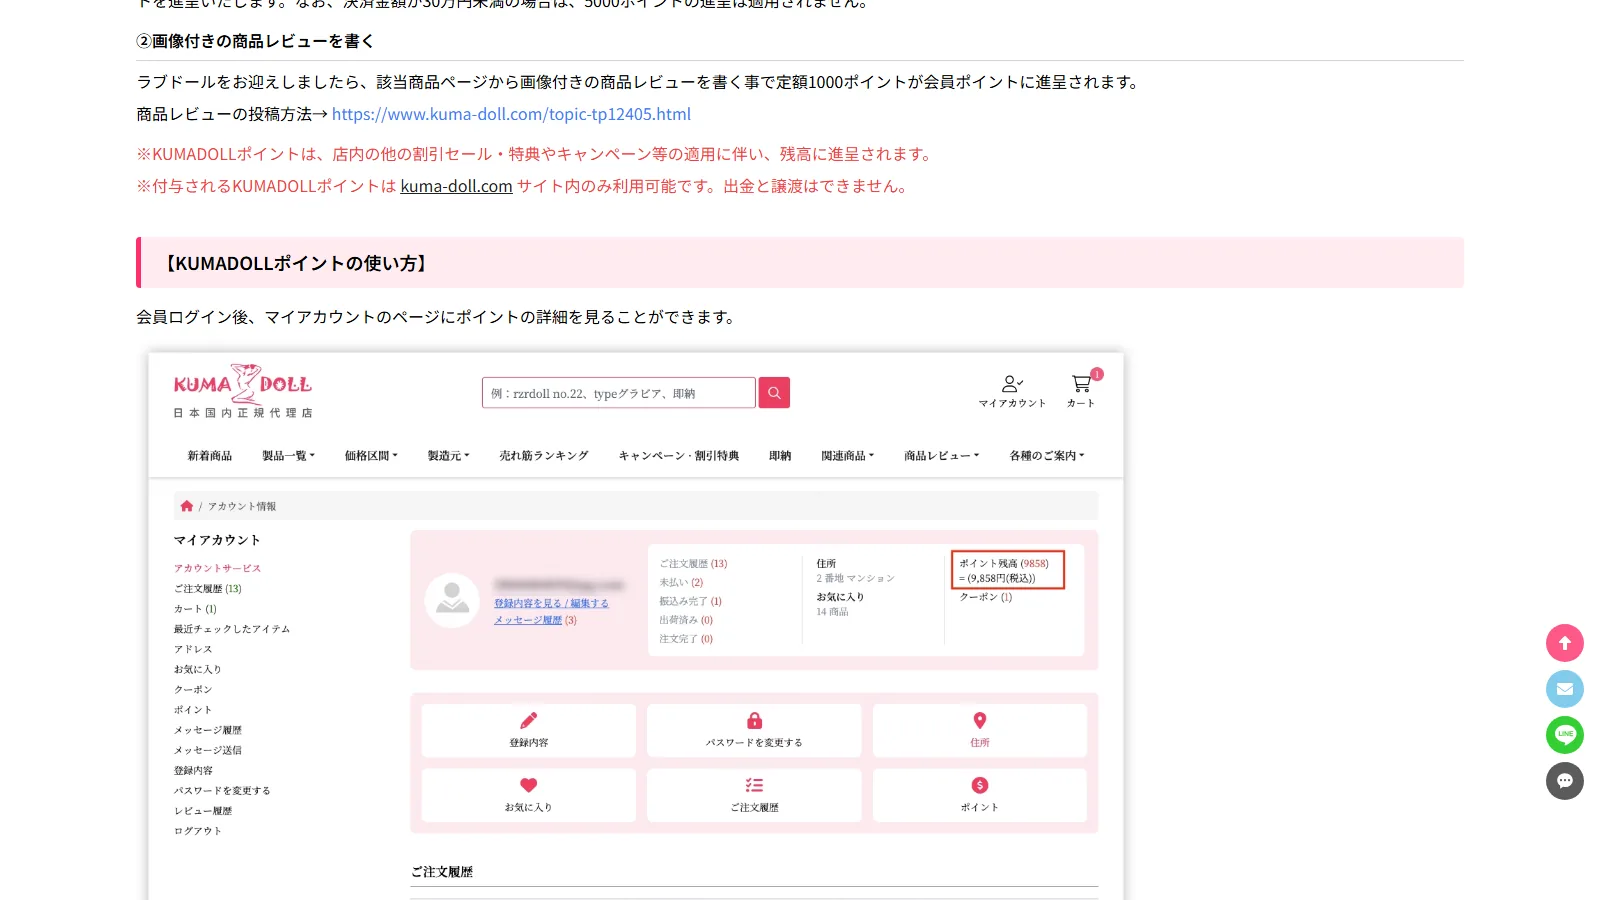Screen dimensions: 1600x900
Task: Open the 新着商品 menu item
Action: (x=210, y=456)
